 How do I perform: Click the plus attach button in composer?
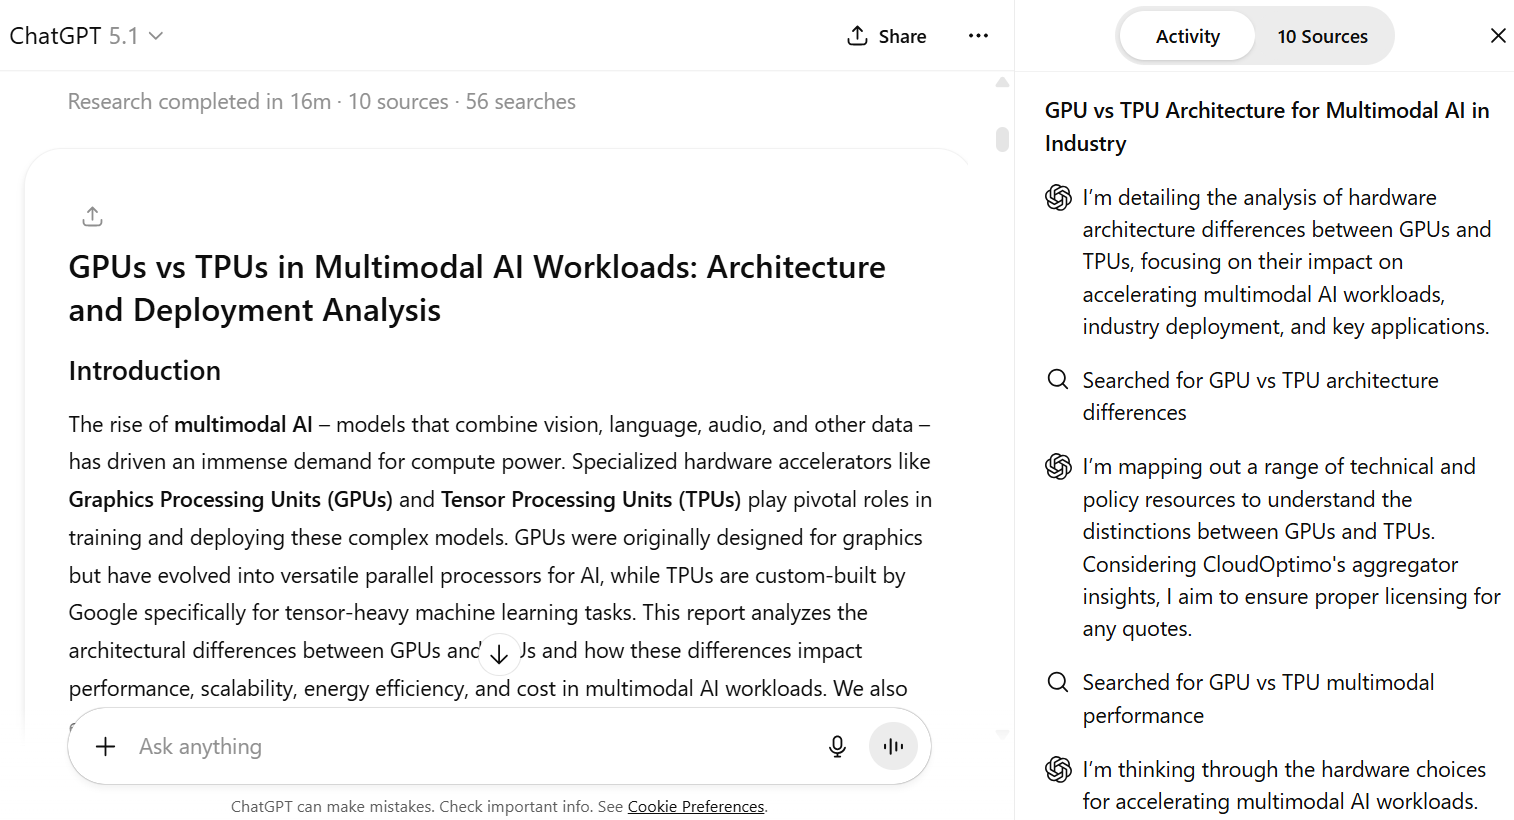point(106,746)
